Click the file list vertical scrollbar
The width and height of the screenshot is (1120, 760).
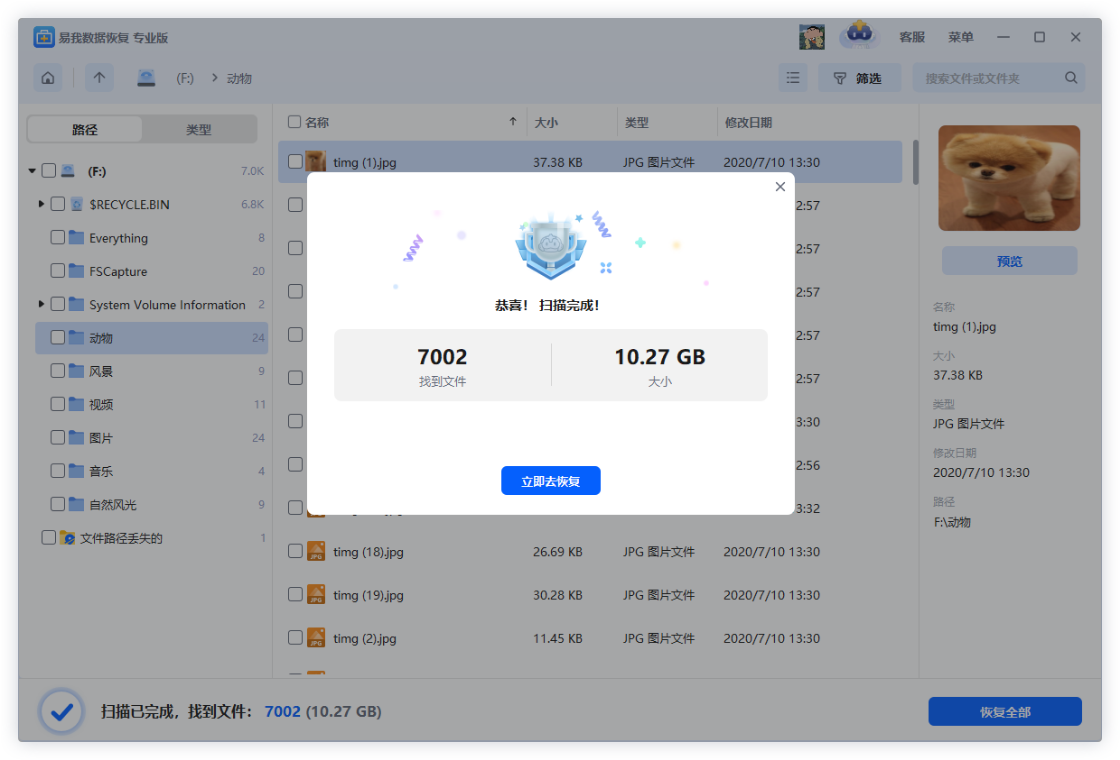point(914,162)
